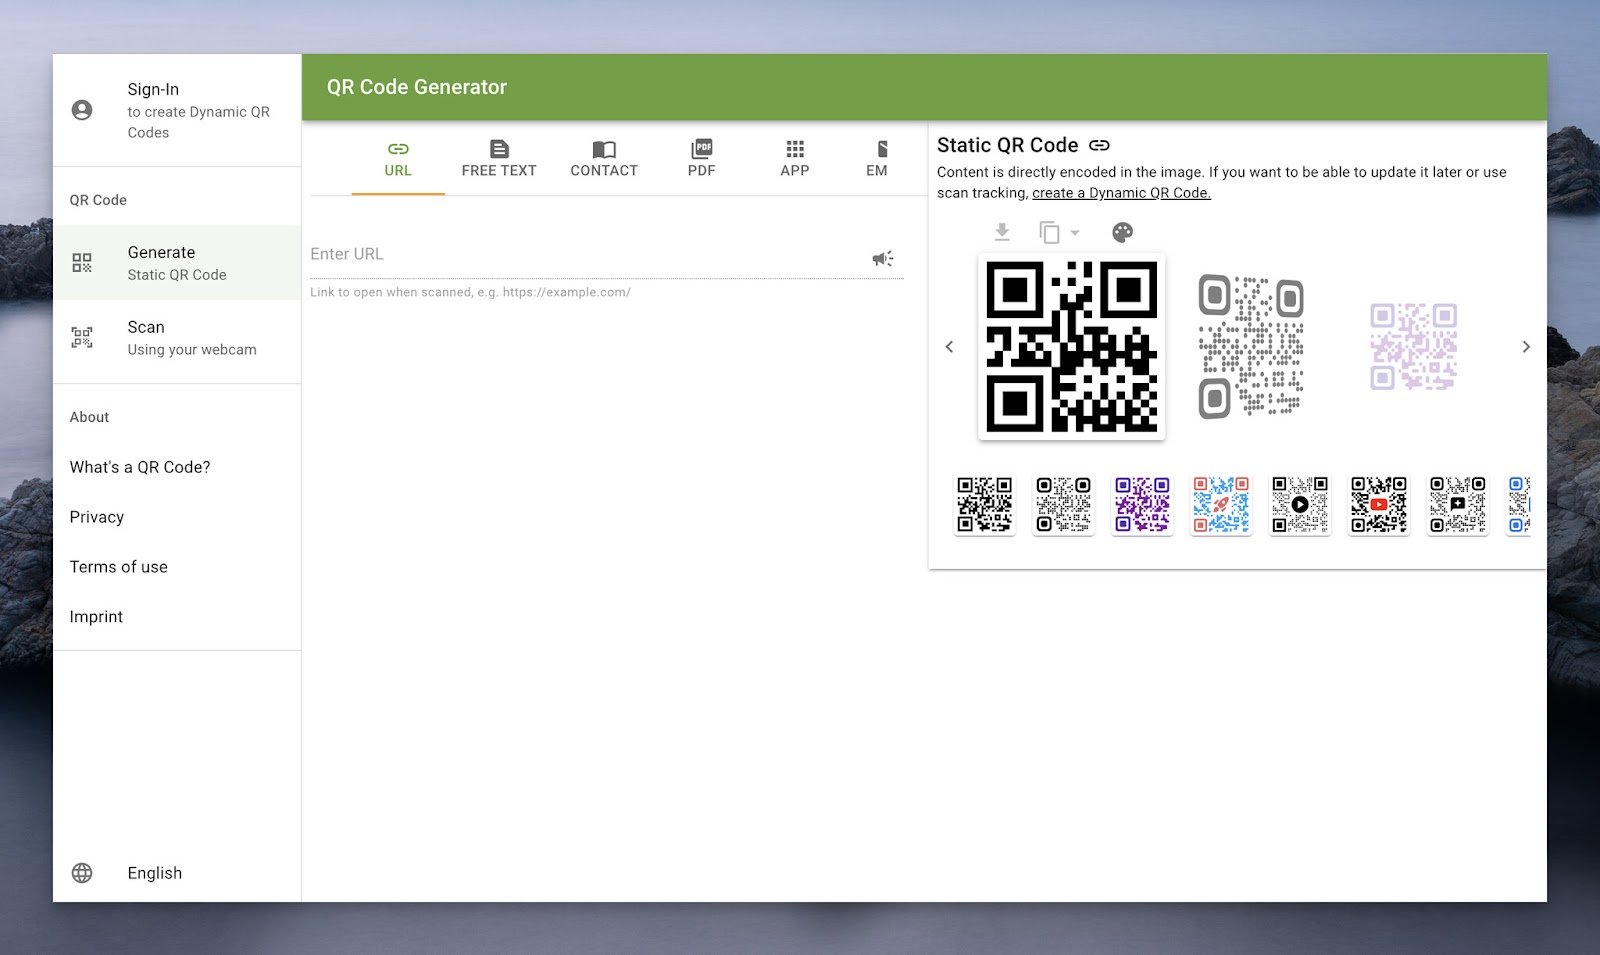Open What's a QR Code? page
Screen dimensions: 1600x955
140,467
